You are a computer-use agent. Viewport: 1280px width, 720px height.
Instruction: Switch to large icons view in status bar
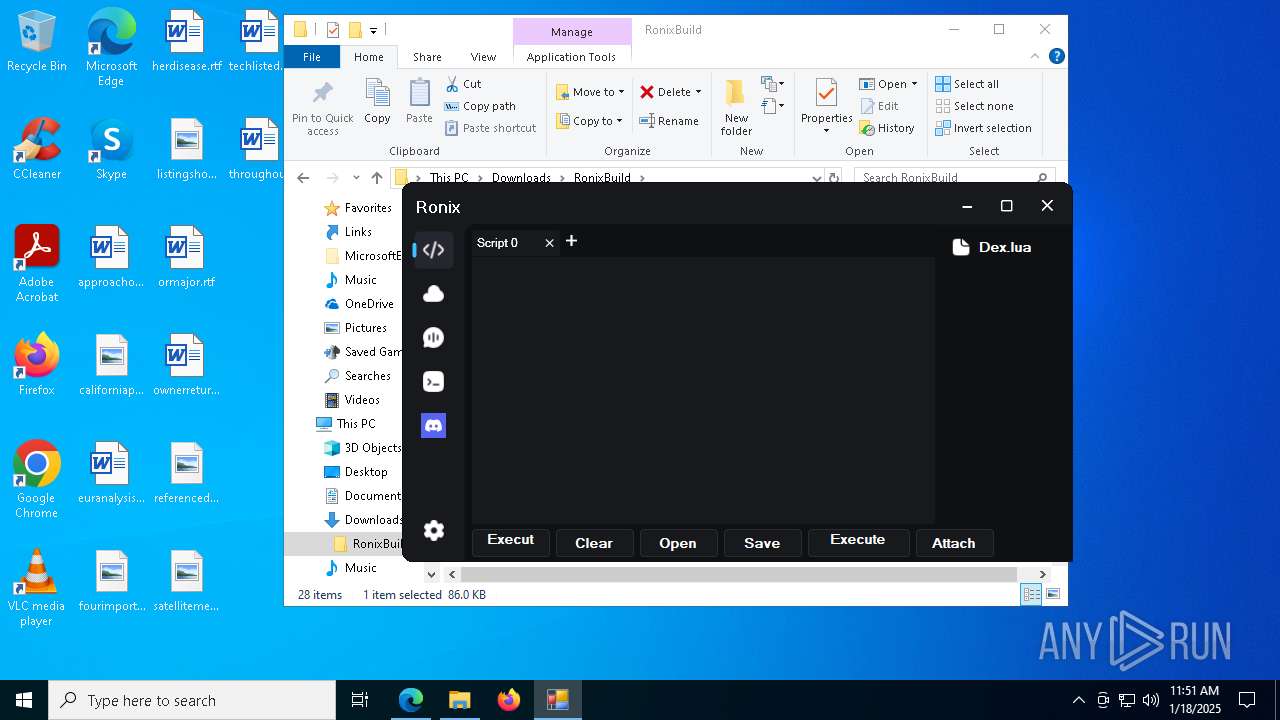[1052, 595]
